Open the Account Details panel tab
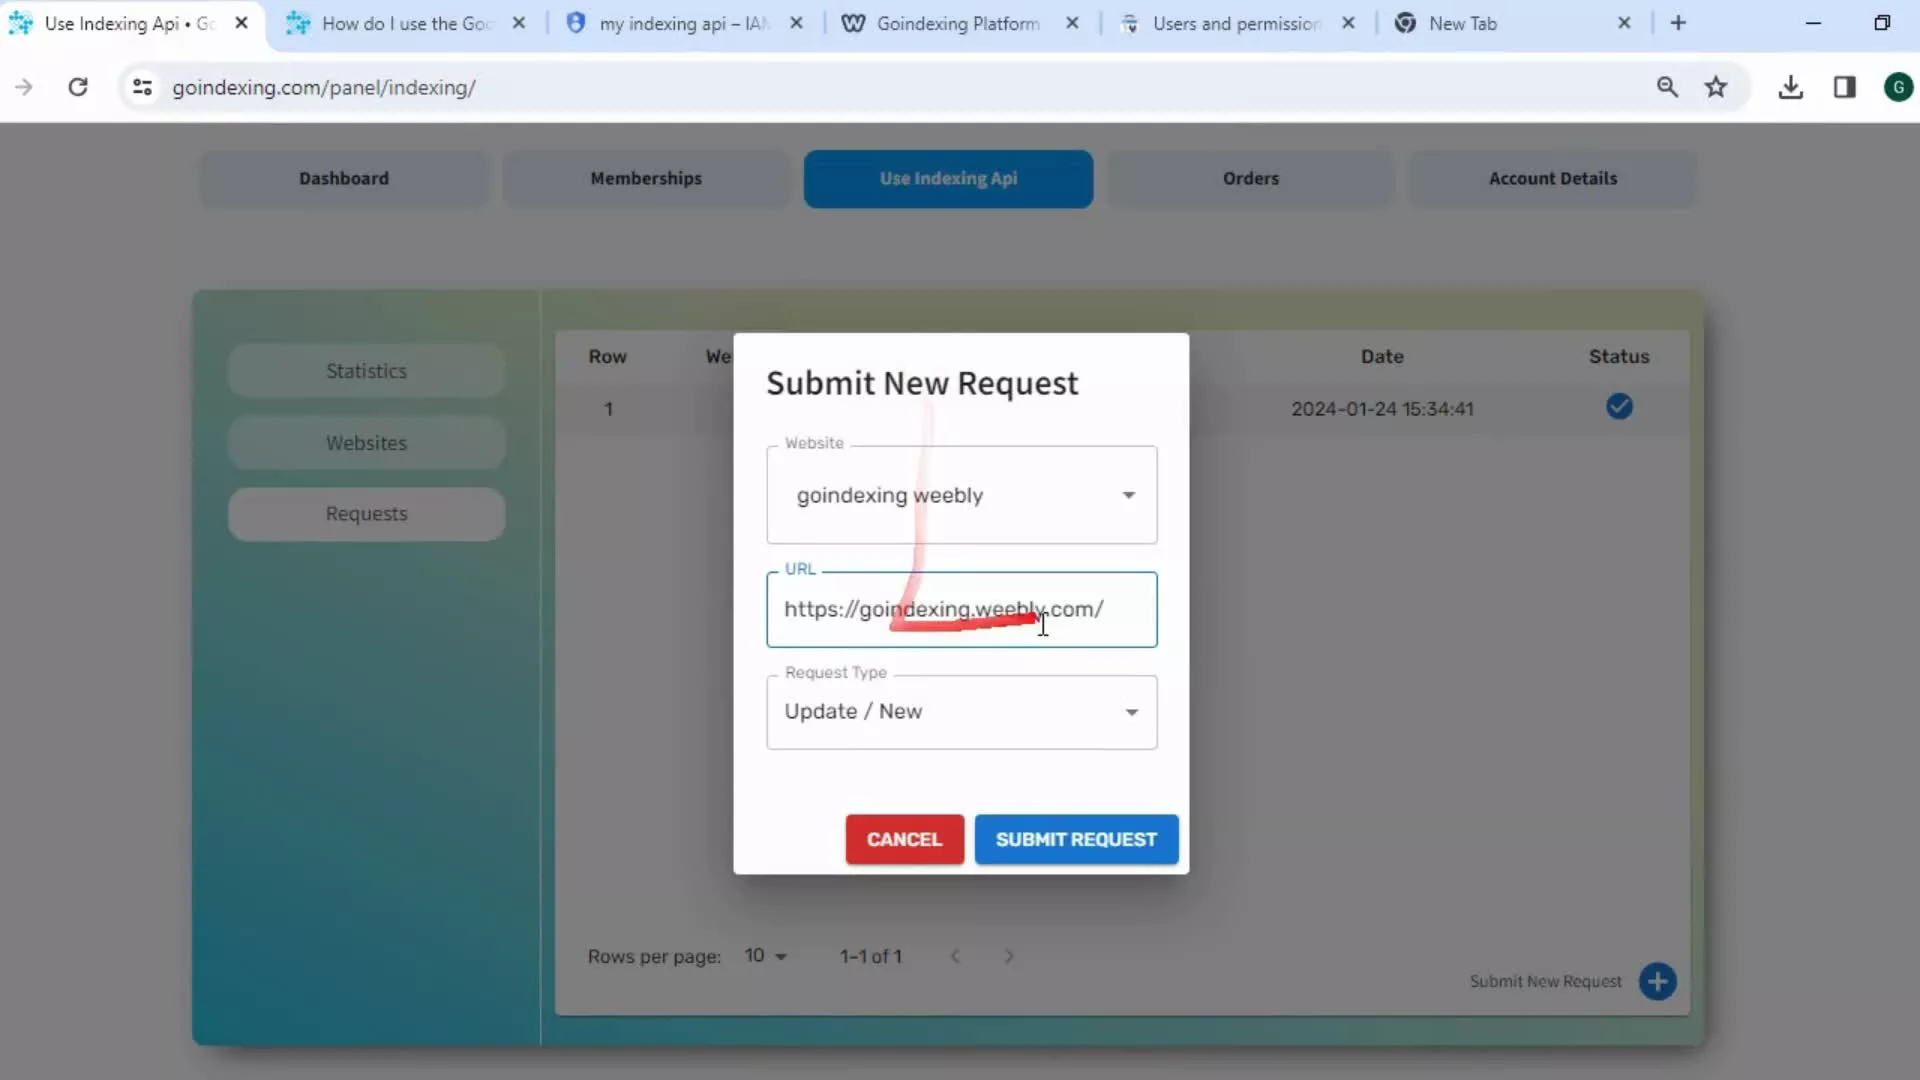This screenshot has width=1920, height=1080. tap(1552, 178)
